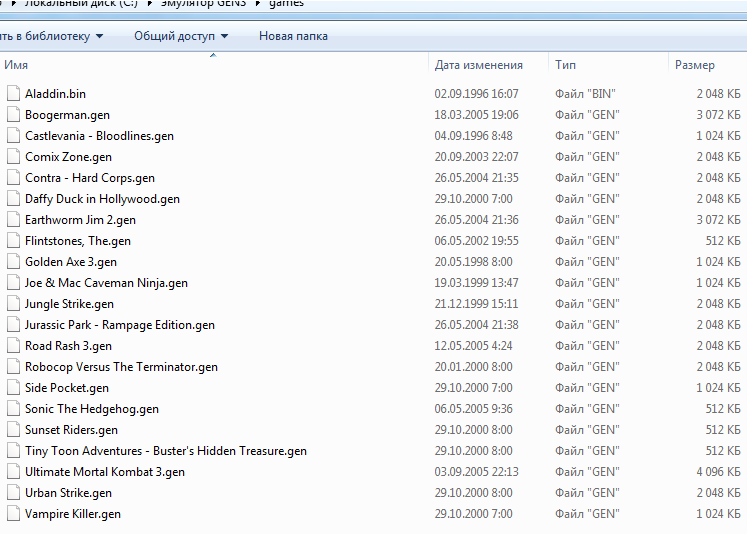Click the Earthworm Jim 2.gen file icon
747x534 pixels.
pyautogui.click(x=13, y=219)
